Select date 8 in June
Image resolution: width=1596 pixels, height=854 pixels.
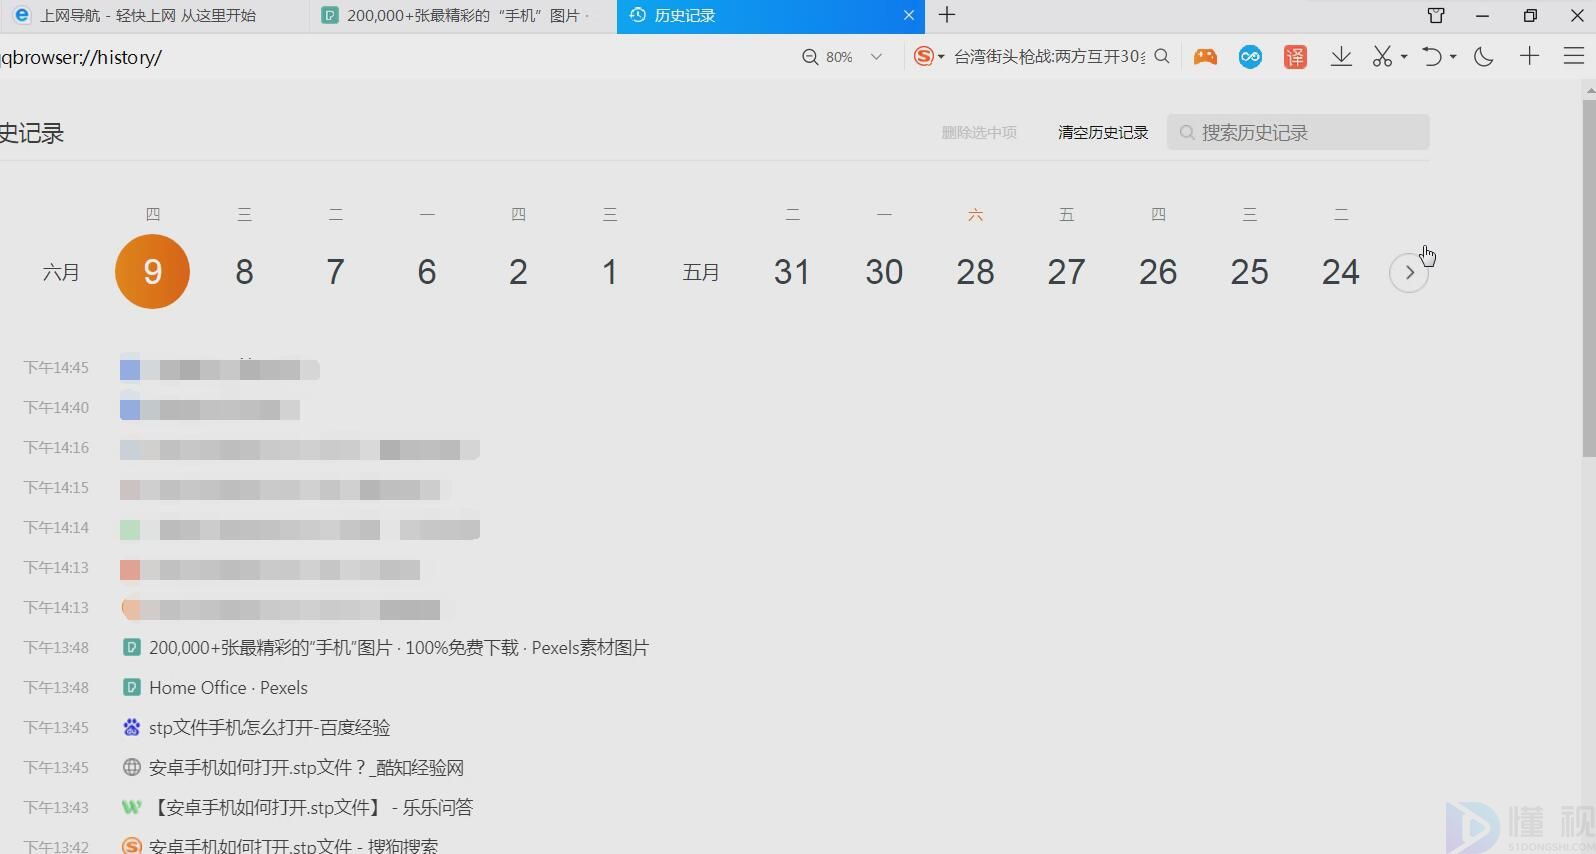point(244,271)
